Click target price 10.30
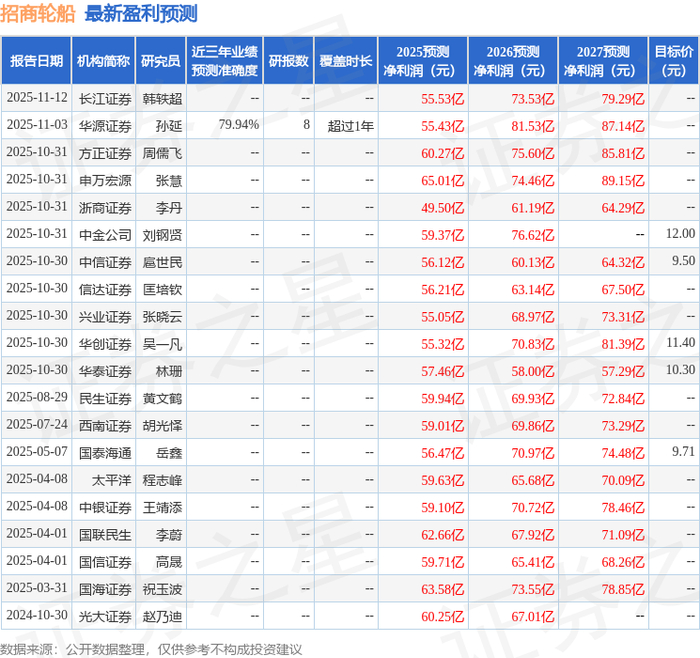This screenshot has height=658, width=700. (680, 370)
